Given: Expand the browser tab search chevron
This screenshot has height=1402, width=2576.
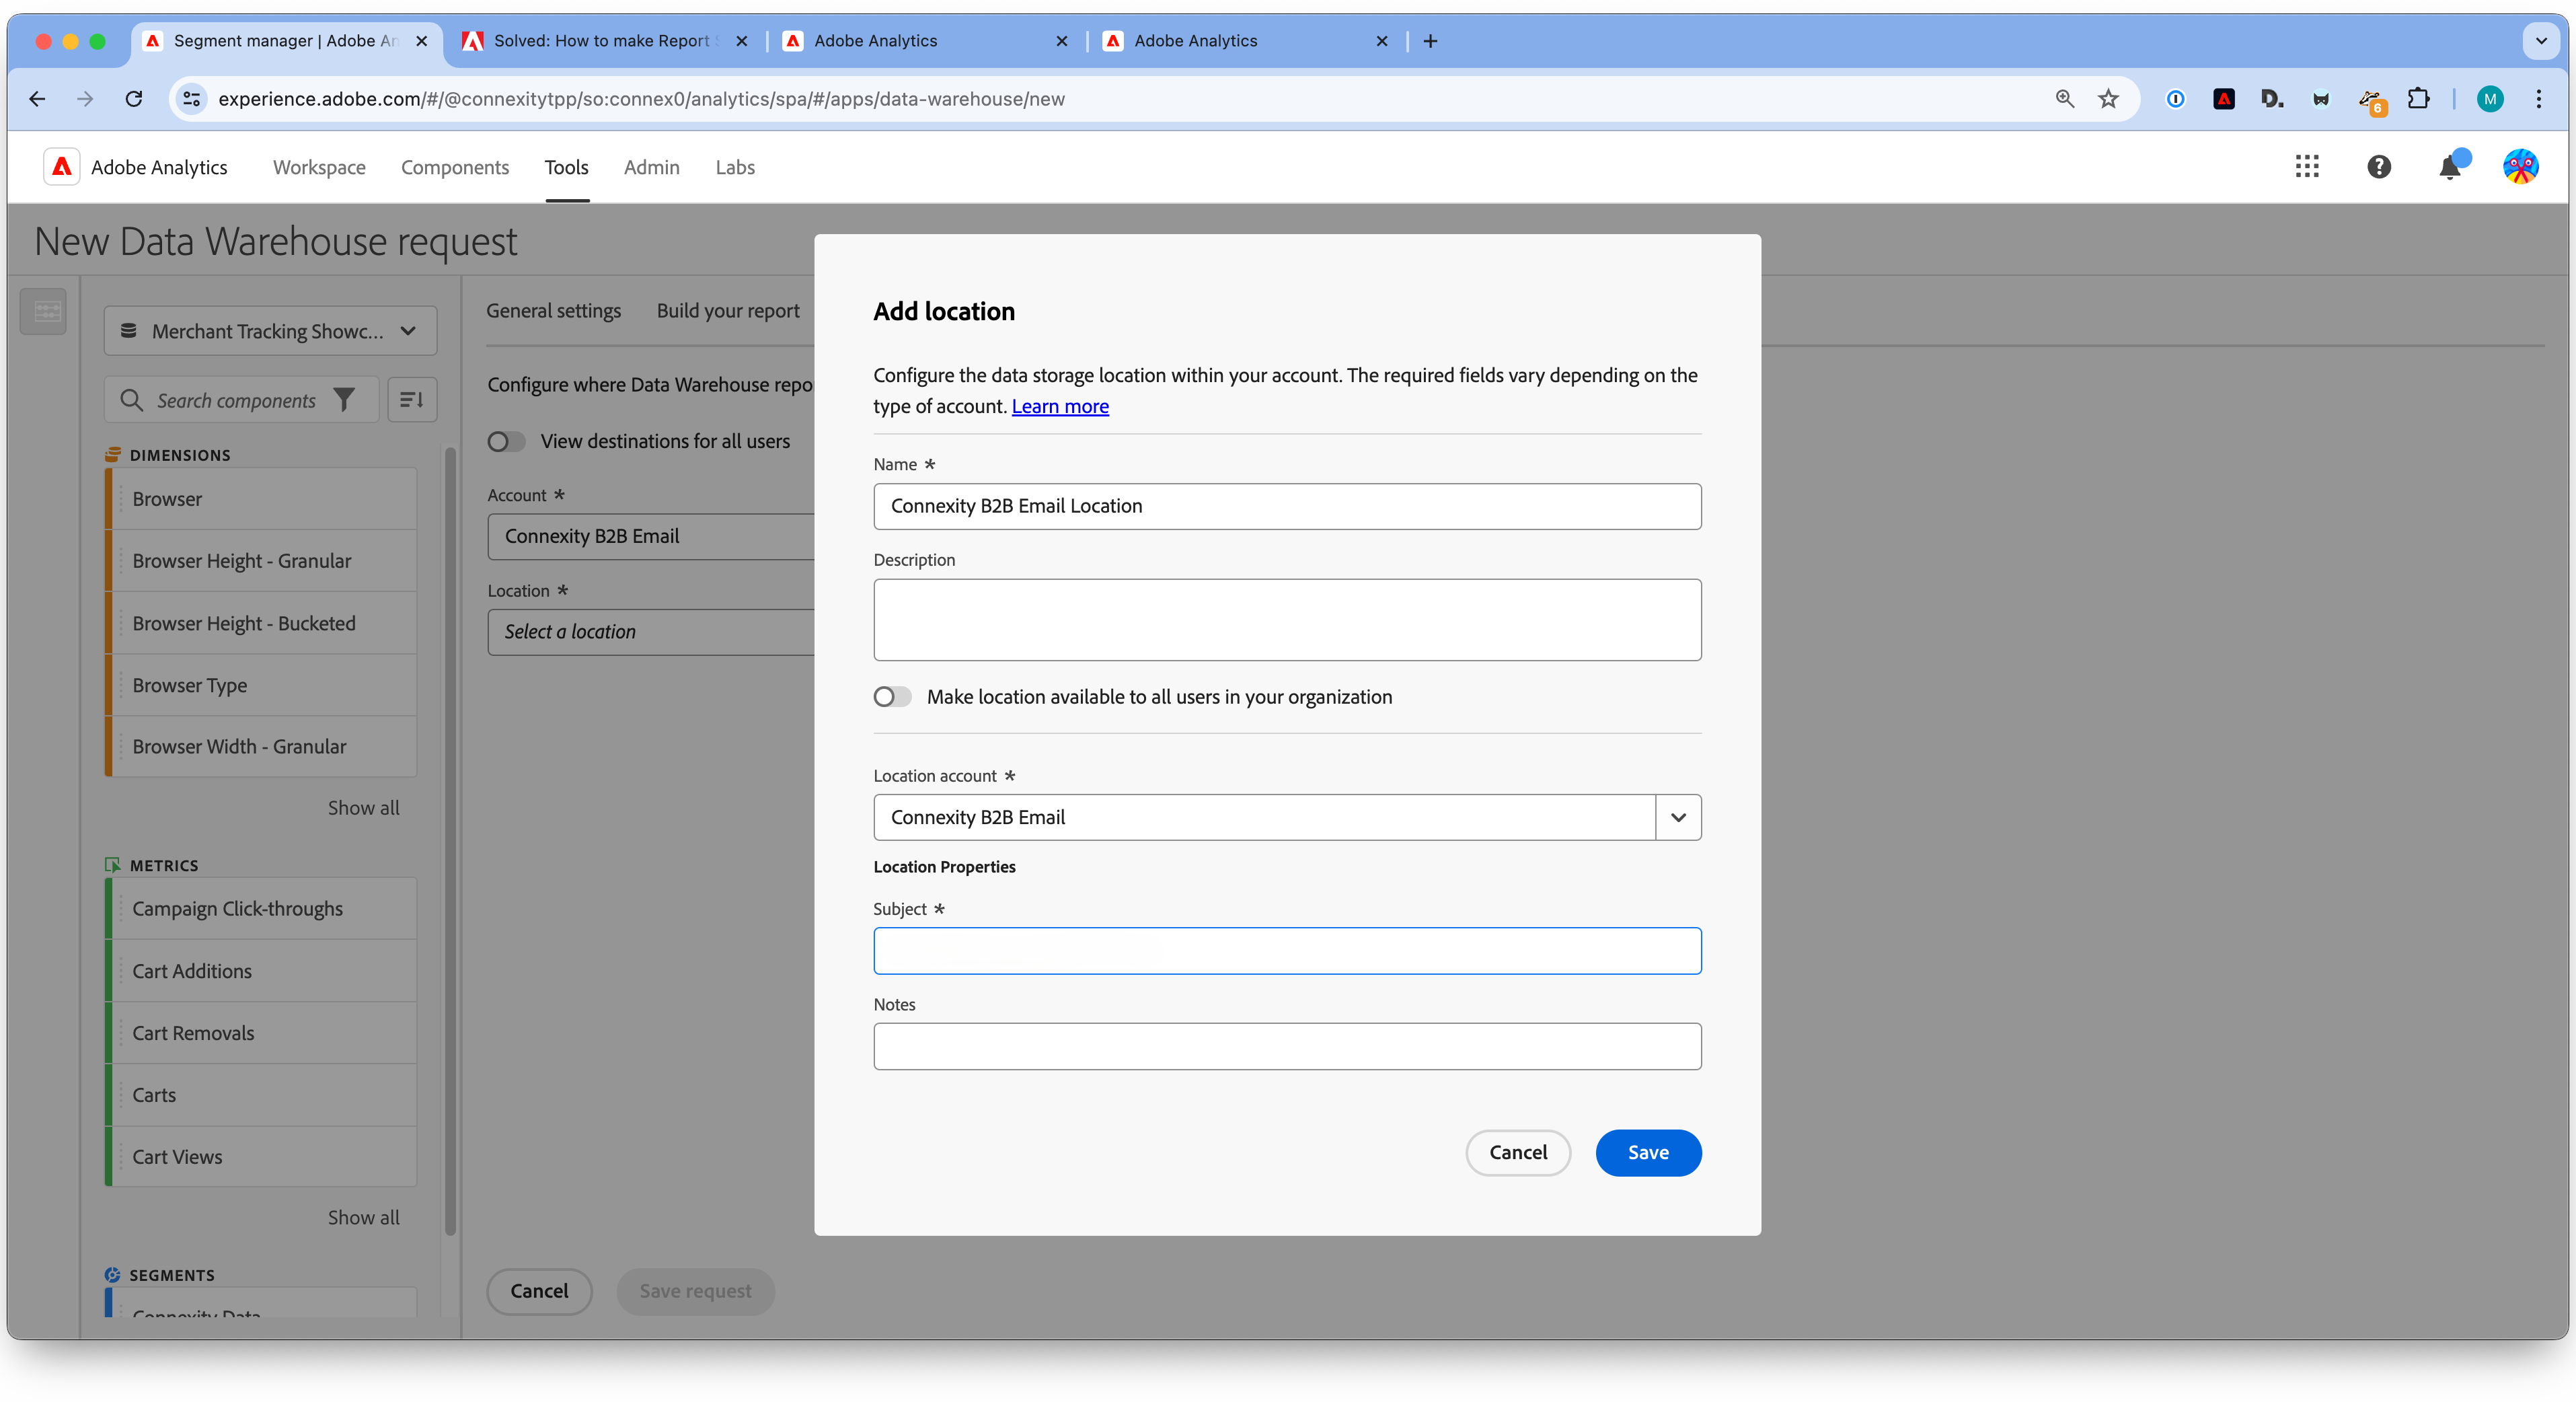Looking at the screenshot, I should click(x=2541, y=41).
